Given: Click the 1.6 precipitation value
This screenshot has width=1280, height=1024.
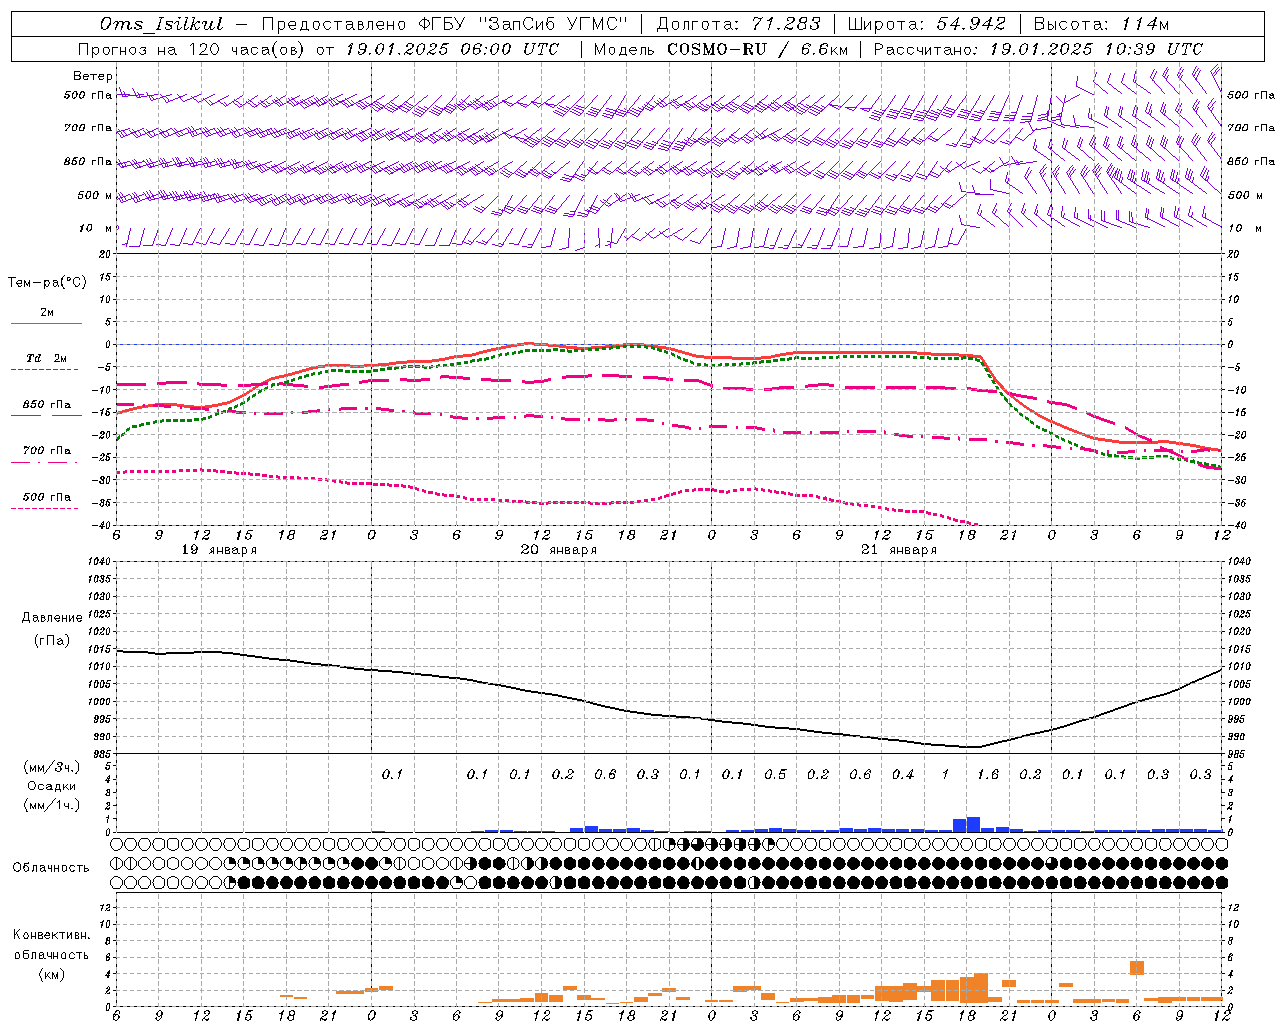Looking at the screenshot, I should coord(987,774).
